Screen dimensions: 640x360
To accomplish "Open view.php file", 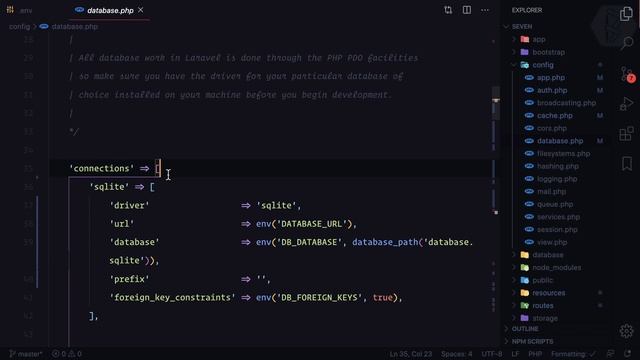I will [552, 242].
